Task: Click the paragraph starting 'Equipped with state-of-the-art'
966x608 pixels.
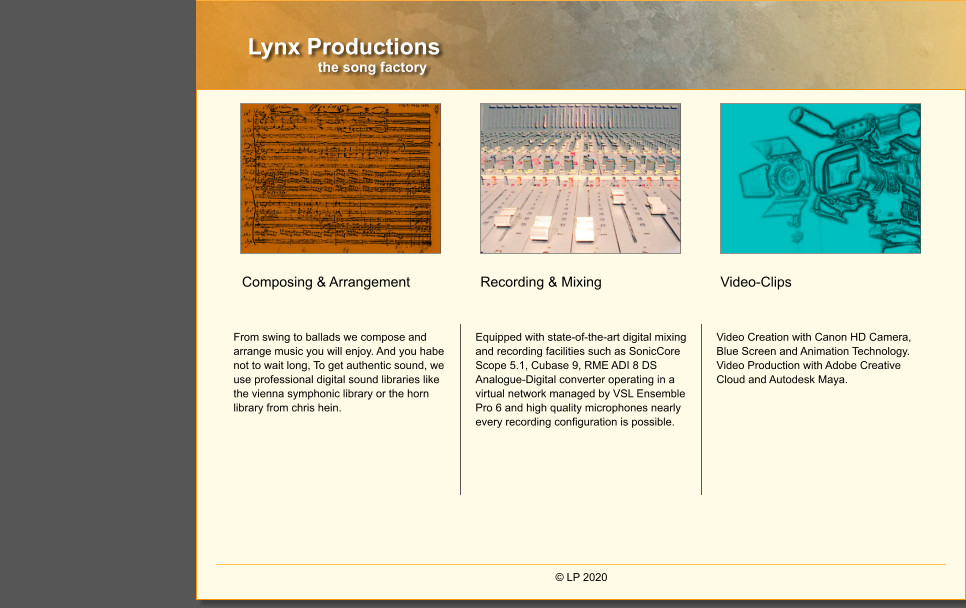Action: point(580,380)
